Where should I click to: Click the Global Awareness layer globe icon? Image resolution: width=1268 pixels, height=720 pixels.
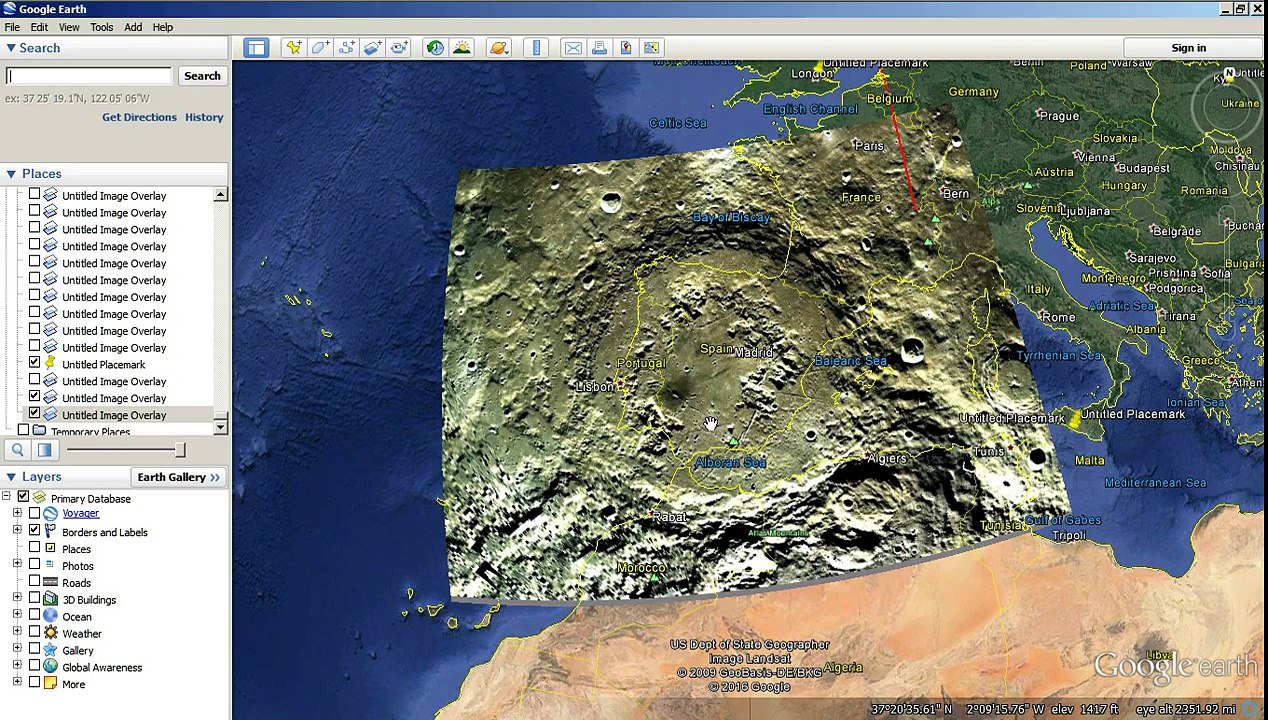point(50,668)
